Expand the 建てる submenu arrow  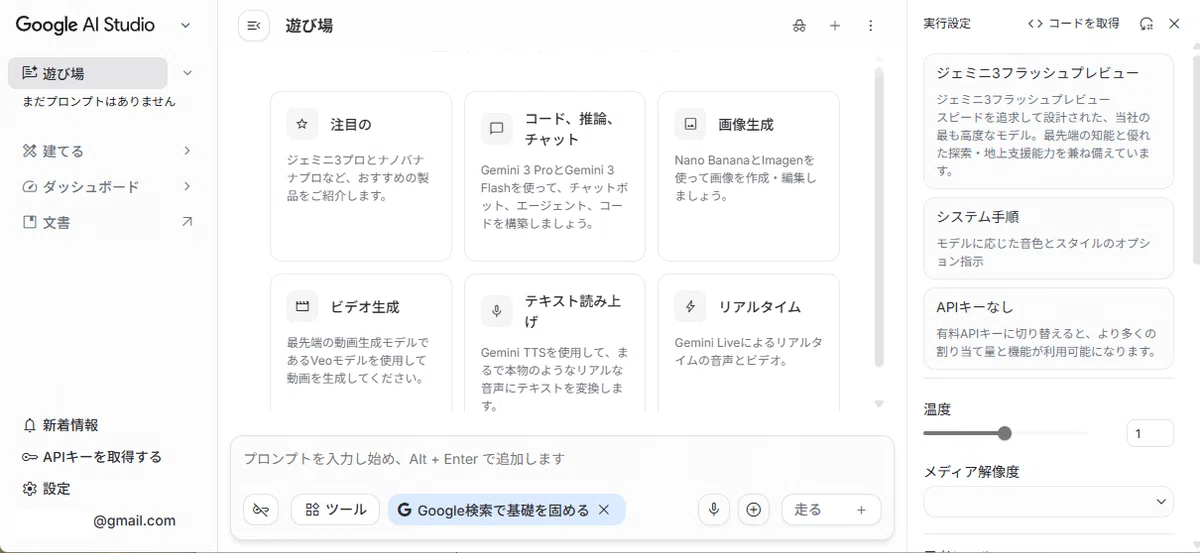coord(187,151)
